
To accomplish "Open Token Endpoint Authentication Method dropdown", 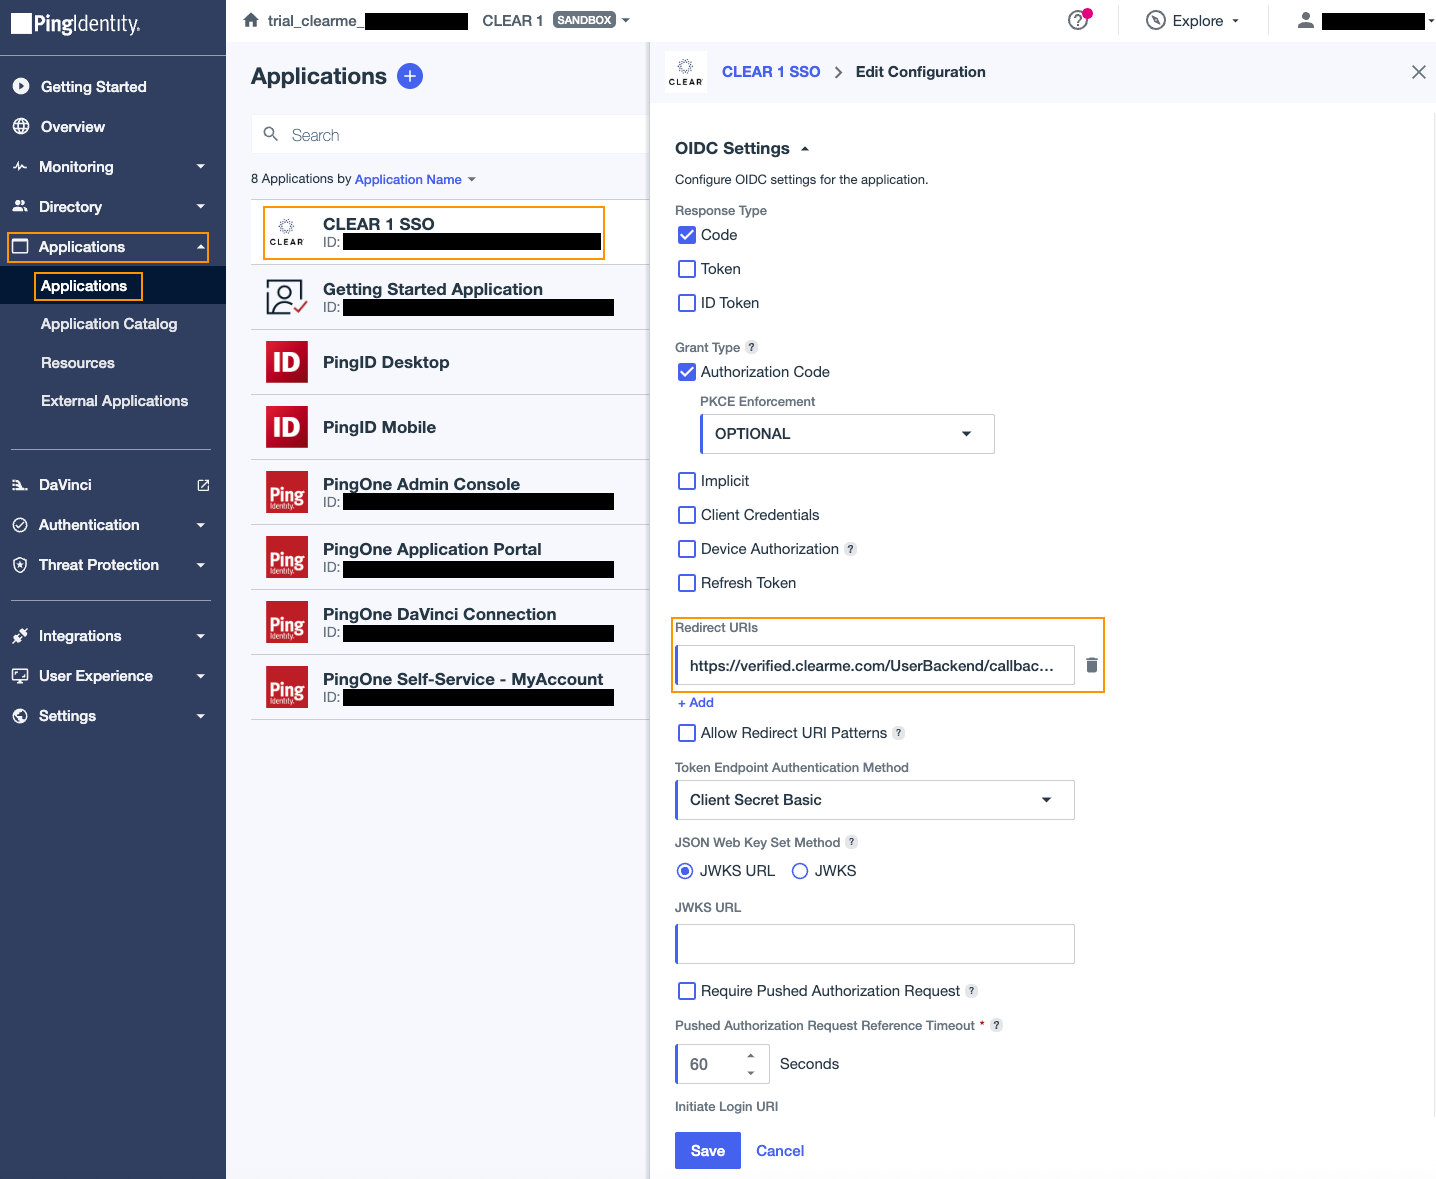I will point(875,800).
